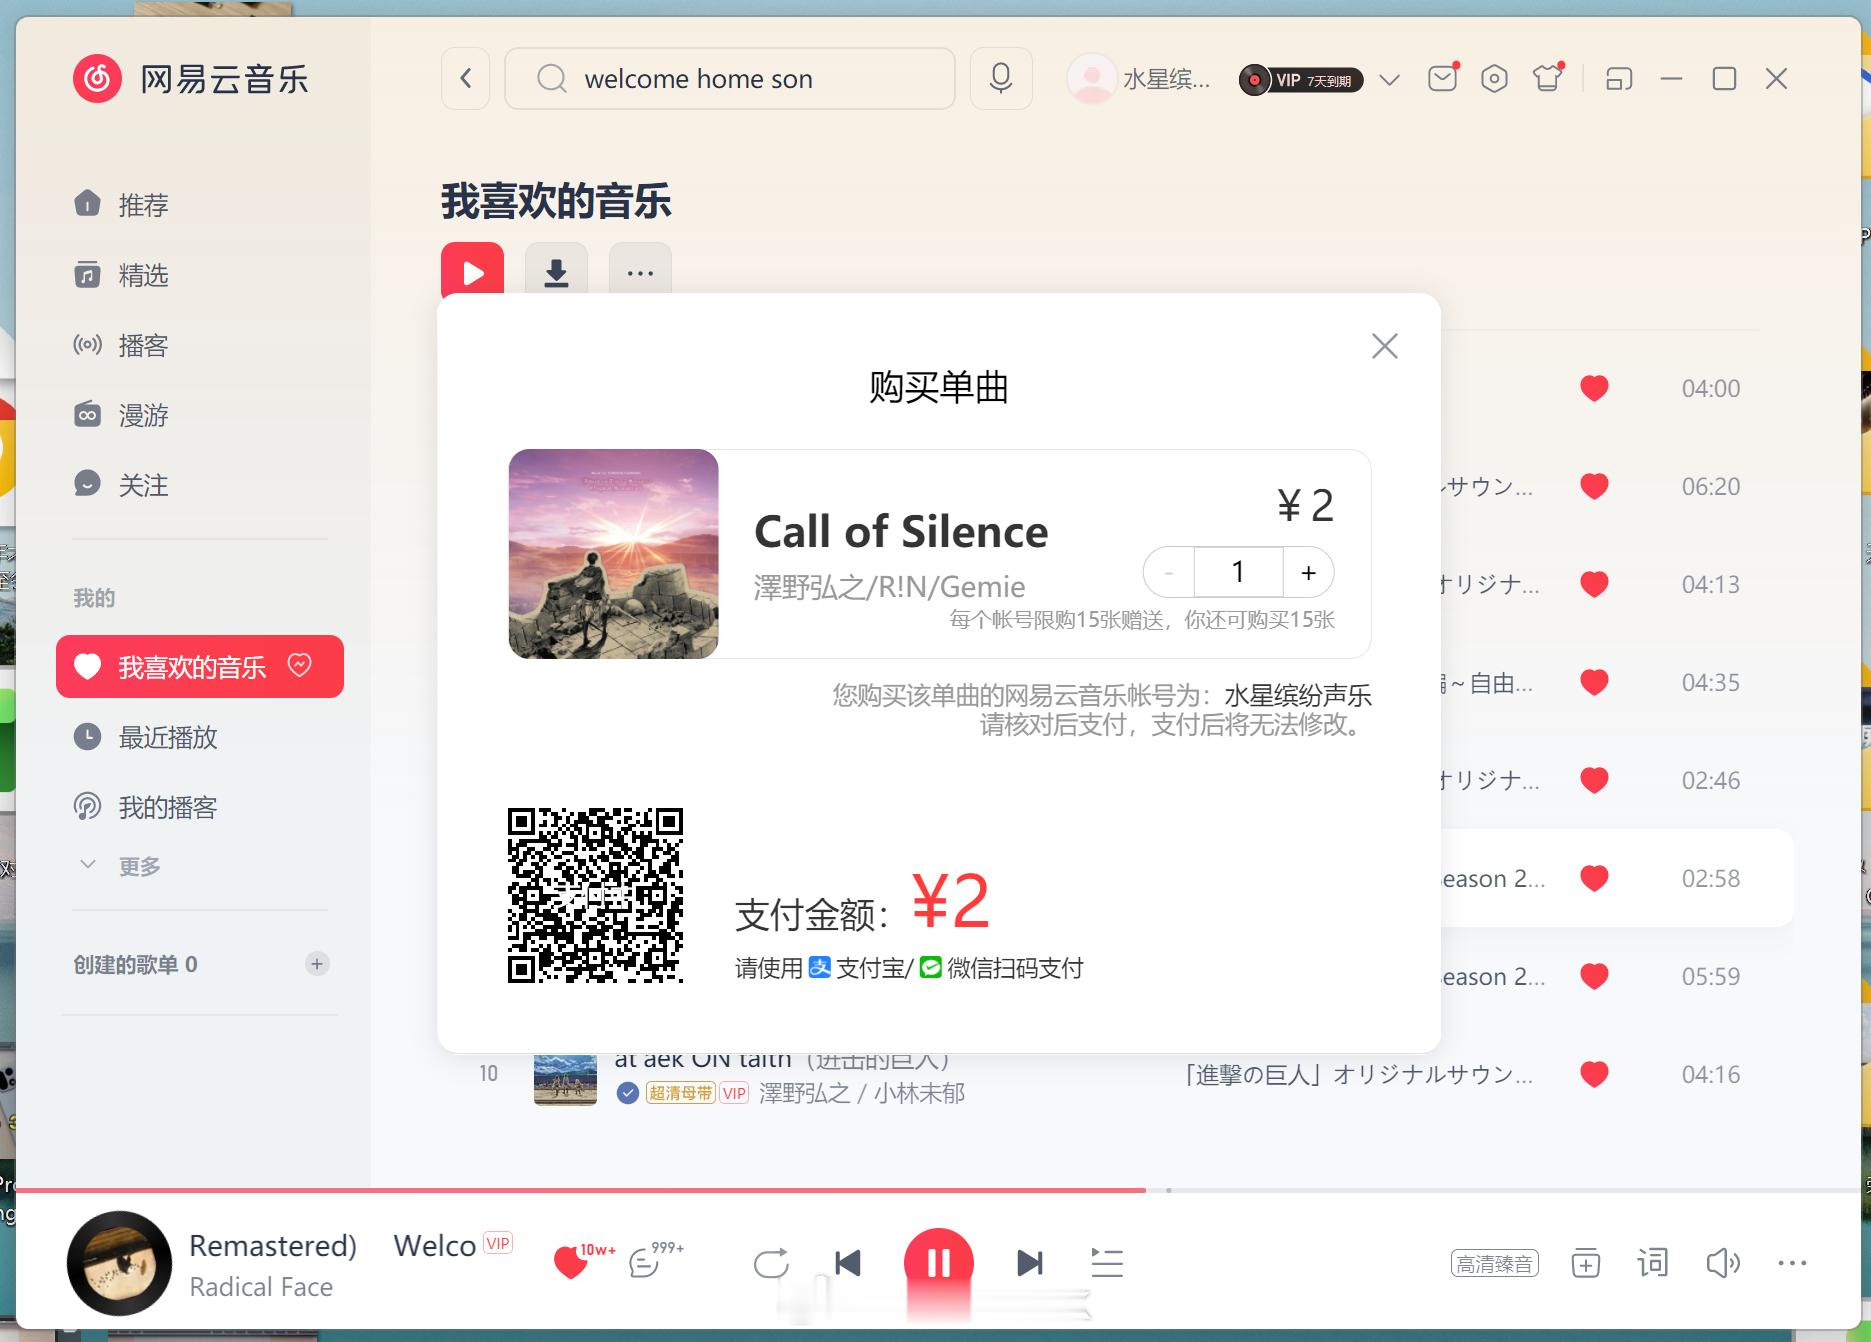Unlike the song with duration 02:58
1871x1342 pixels.
click(x=1594, y=878)
